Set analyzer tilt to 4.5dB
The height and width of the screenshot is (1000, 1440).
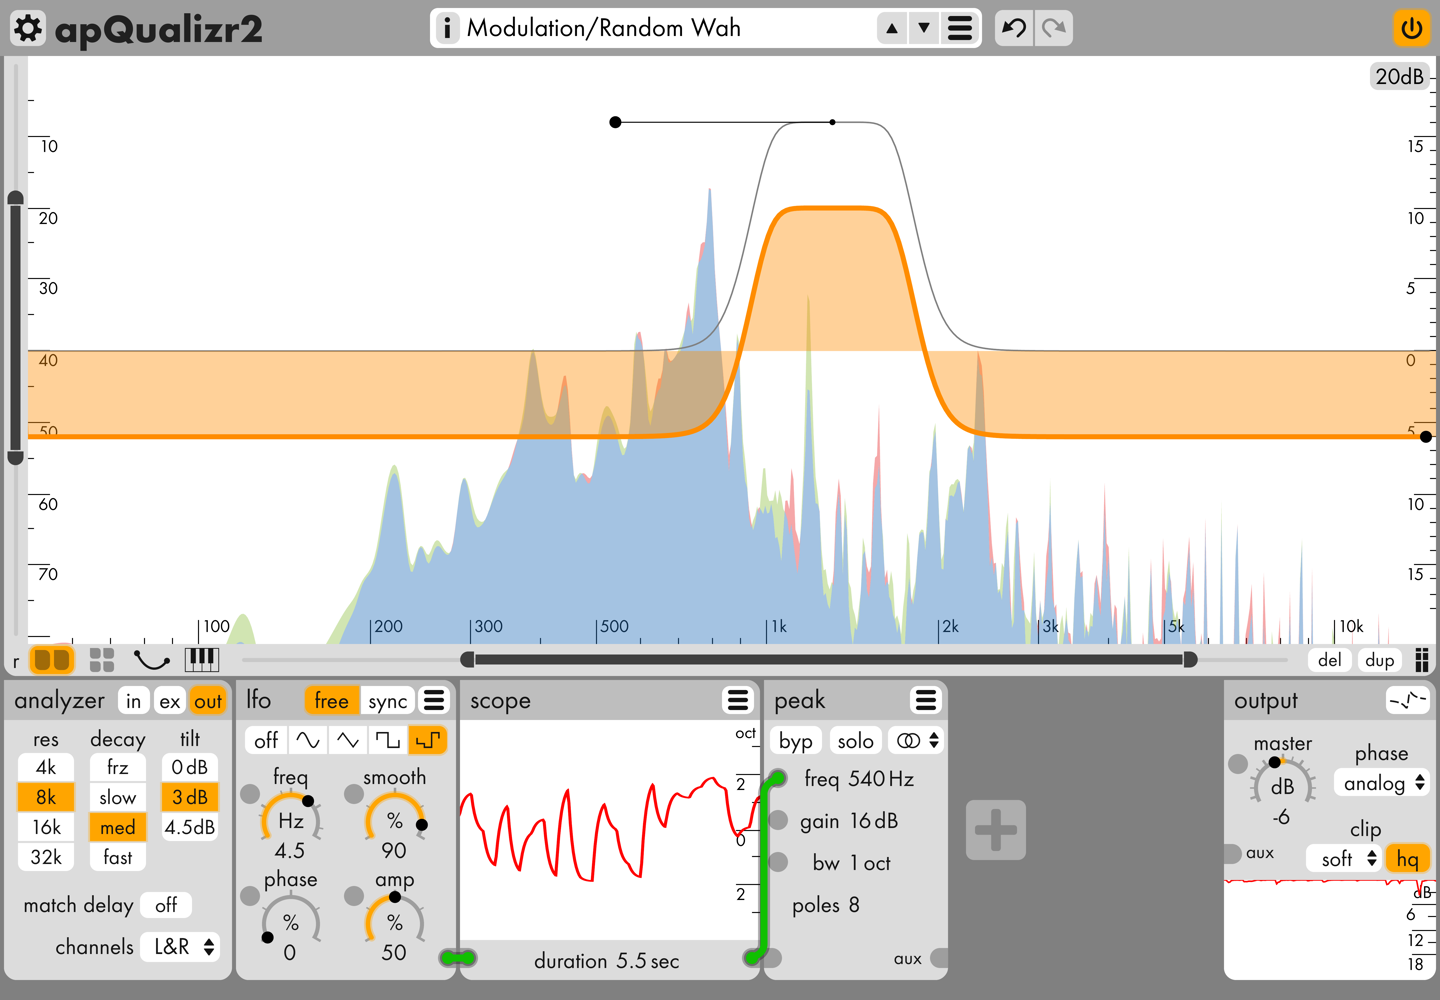pos(190,827)
